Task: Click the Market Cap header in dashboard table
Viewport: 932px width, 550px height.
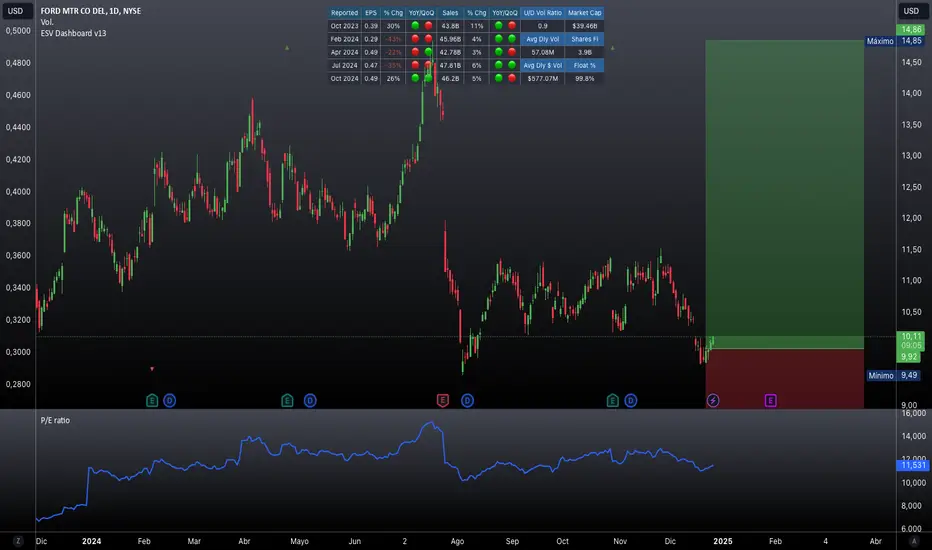Action: [x=584, y=13]
